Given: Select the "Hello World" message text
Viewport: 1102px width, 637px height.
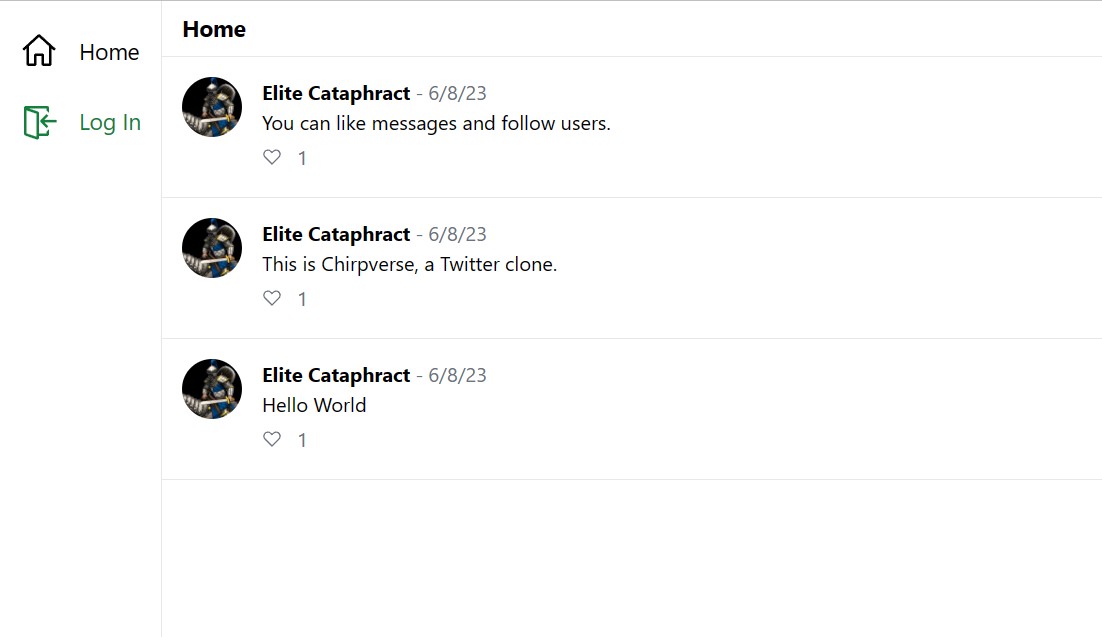Looking at the screenshot, I should [314, 405].
